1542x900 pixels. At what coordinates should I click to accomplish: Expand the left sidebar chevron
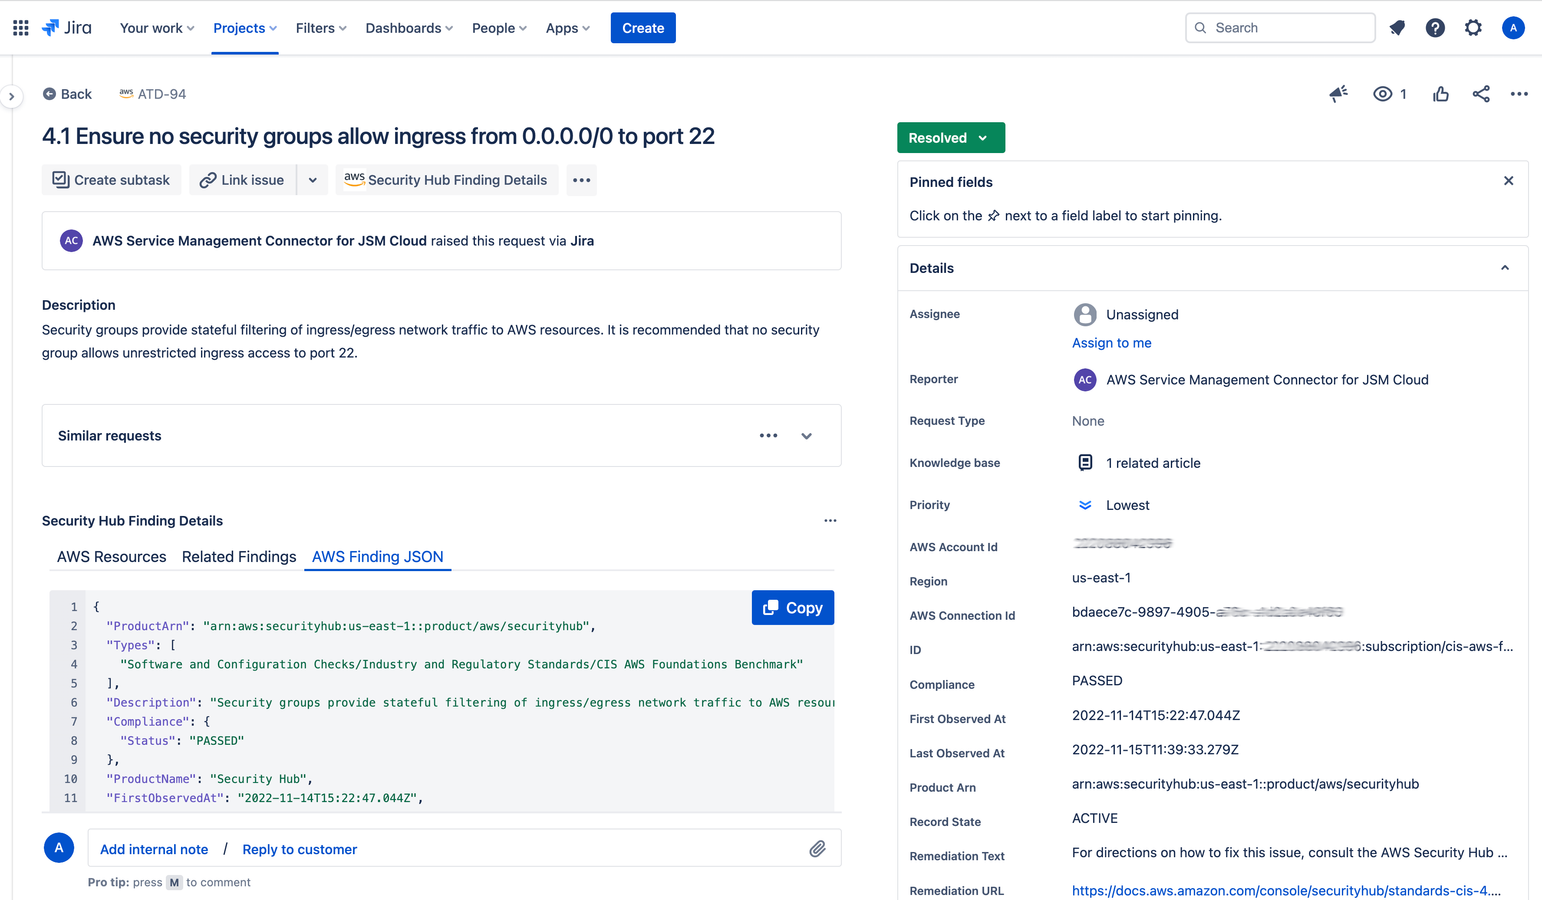click(x=11, y=97)
